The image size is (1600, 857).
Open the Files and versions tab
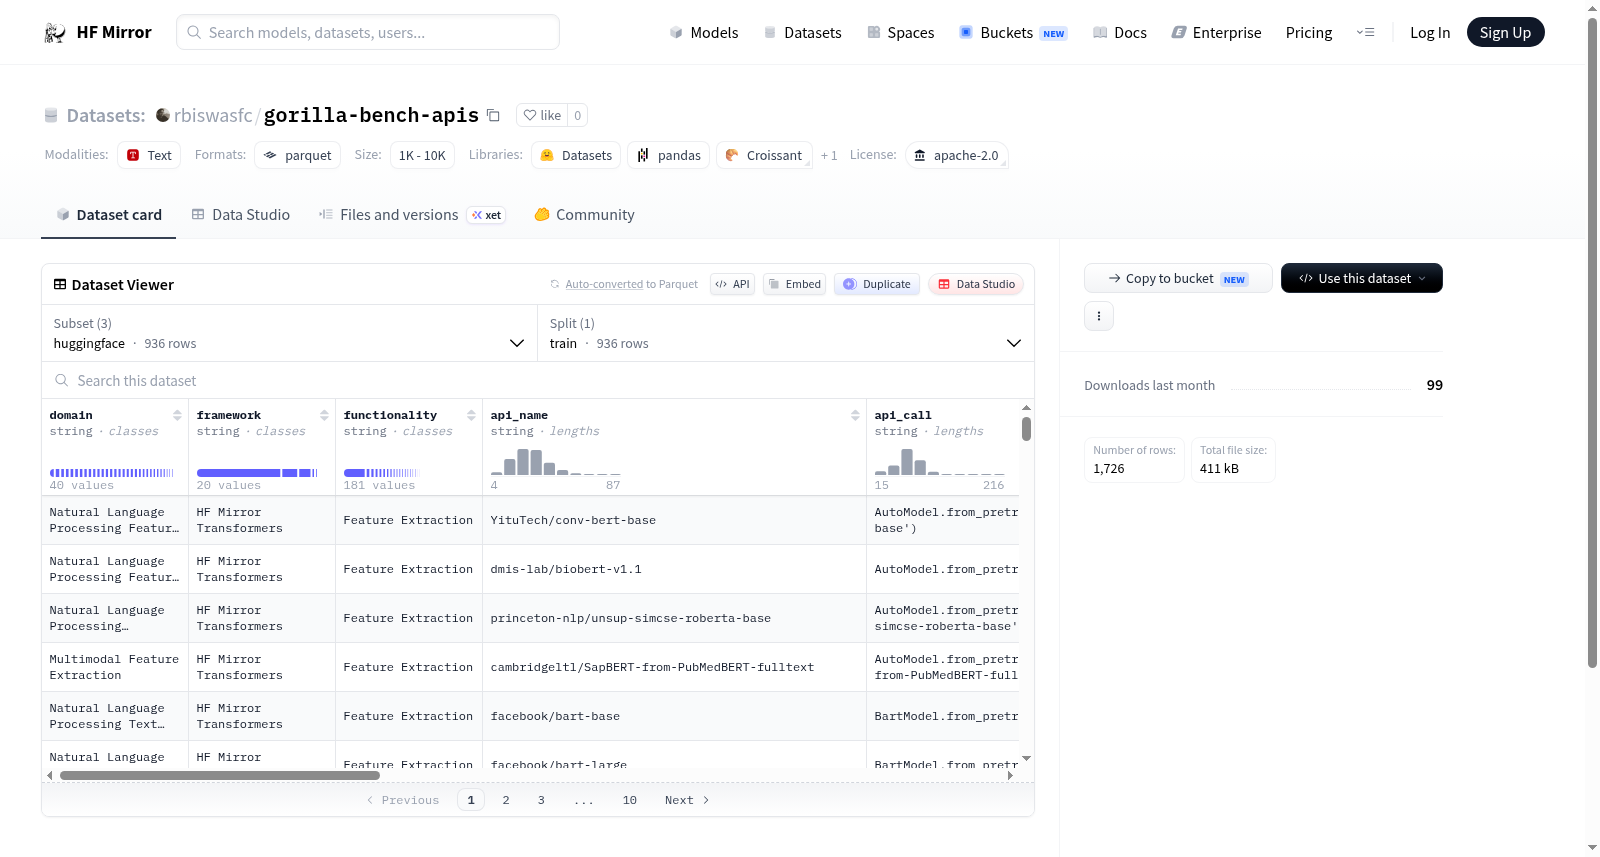tap(412, 215)
